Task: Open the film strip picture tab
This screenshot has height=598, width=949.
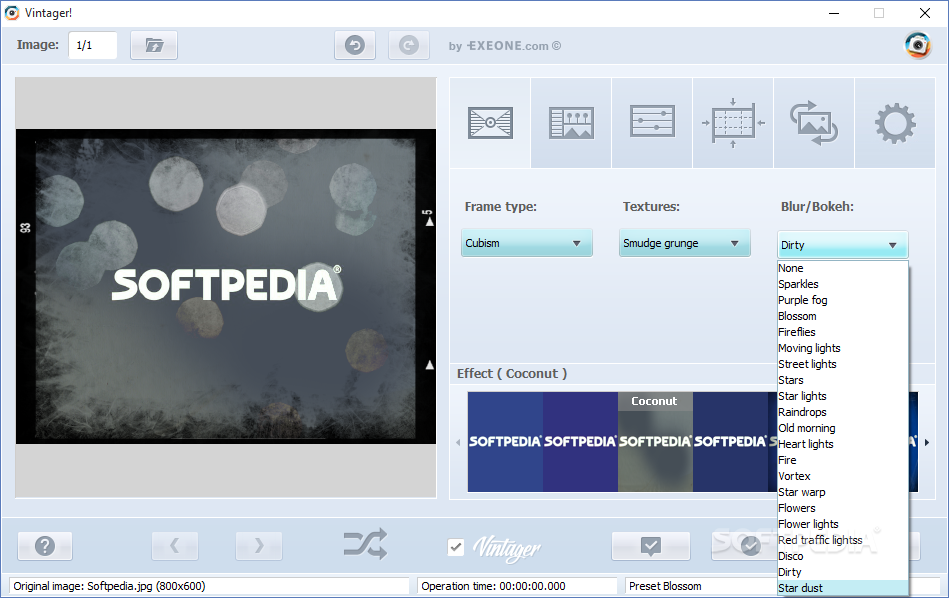Action: (x=571, y=123)
